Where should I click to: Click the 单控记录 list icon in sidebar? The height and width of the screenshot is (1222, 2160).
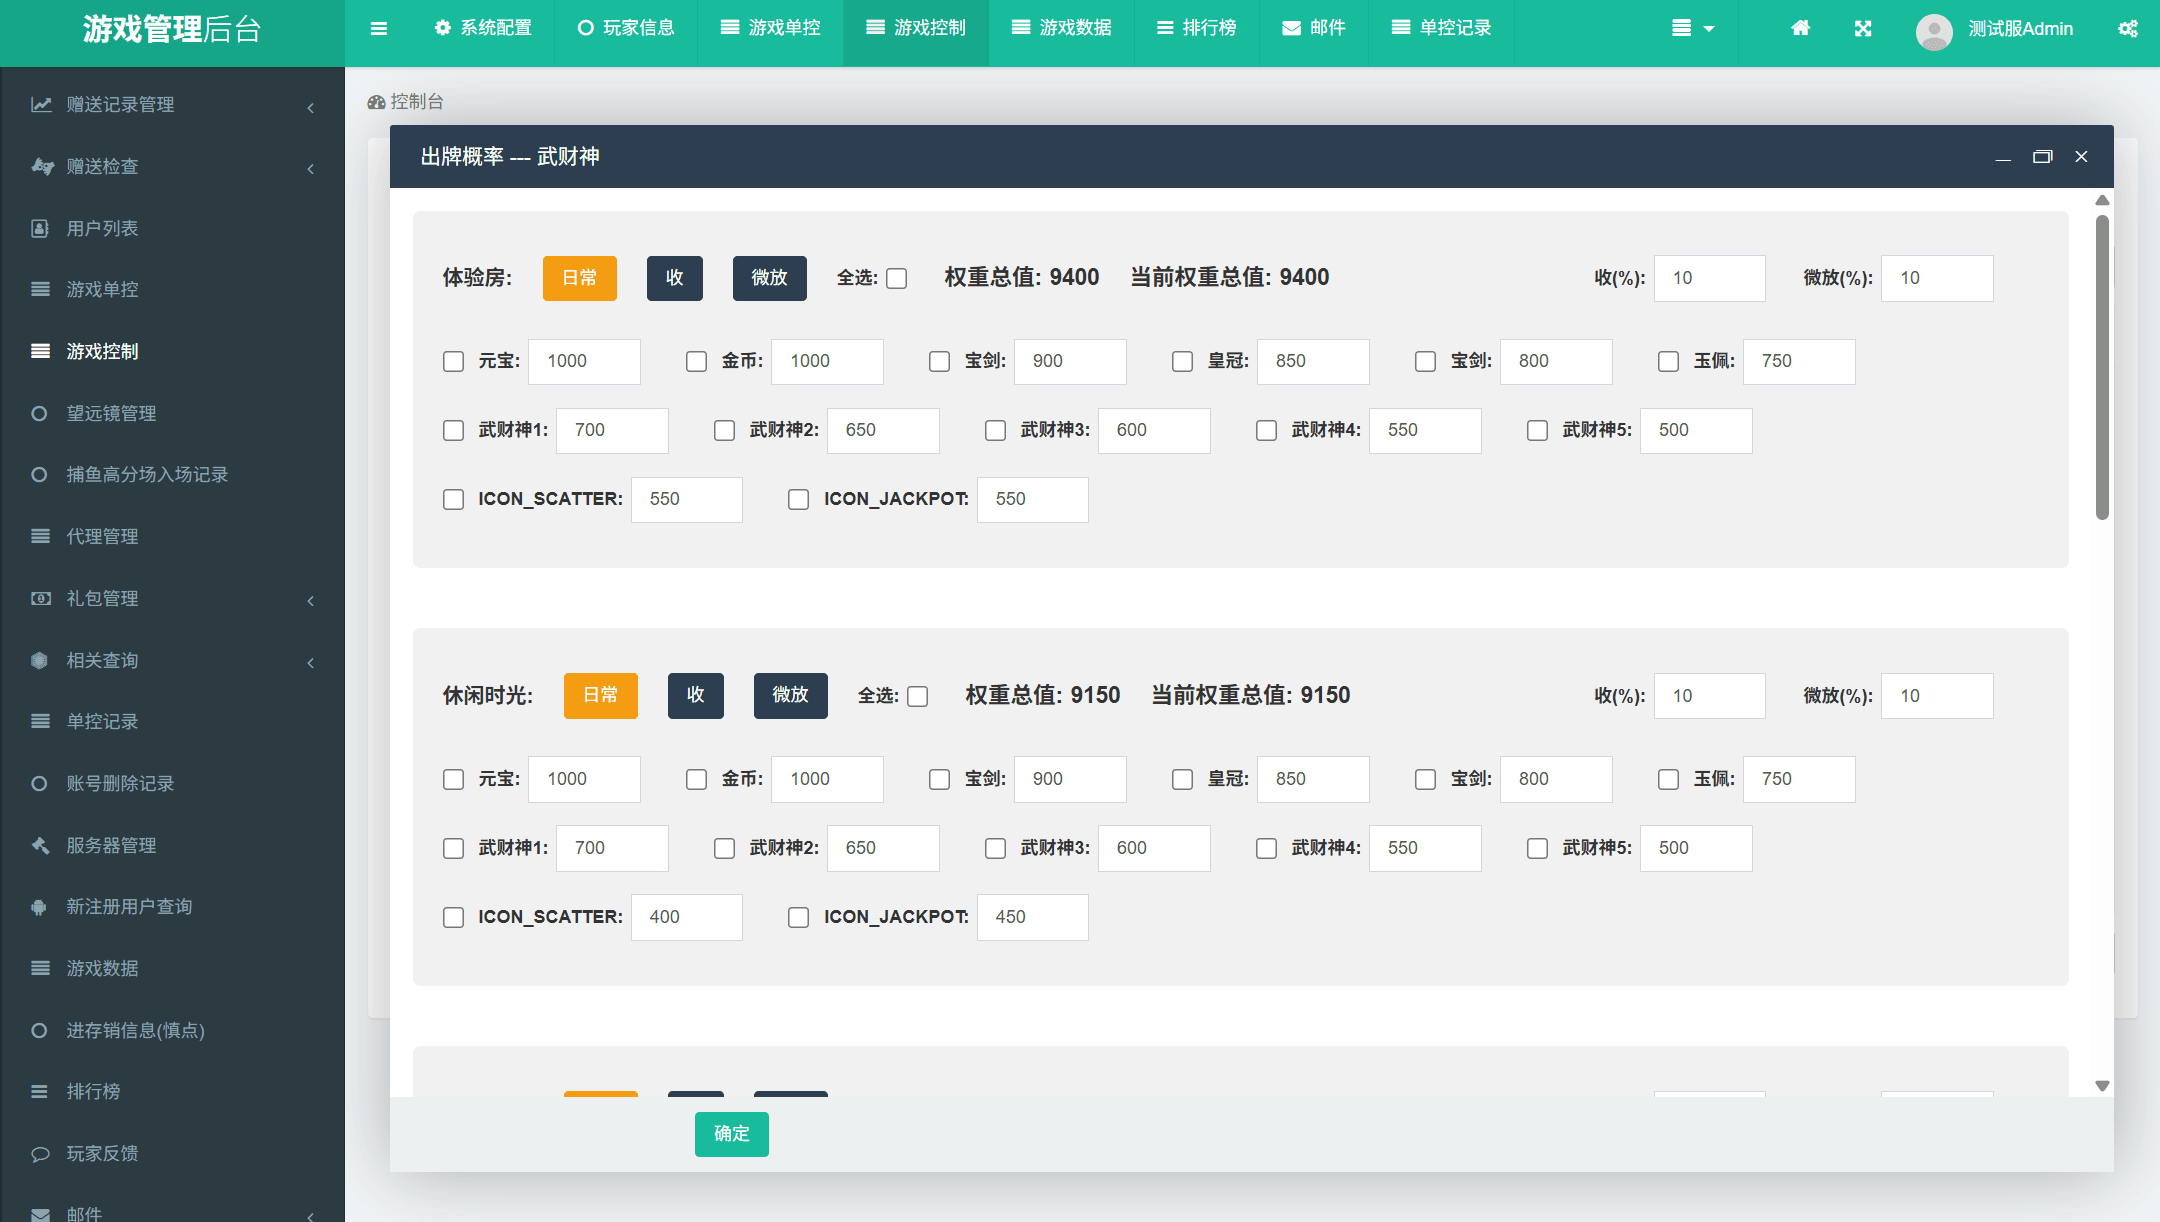click(40, 722)
